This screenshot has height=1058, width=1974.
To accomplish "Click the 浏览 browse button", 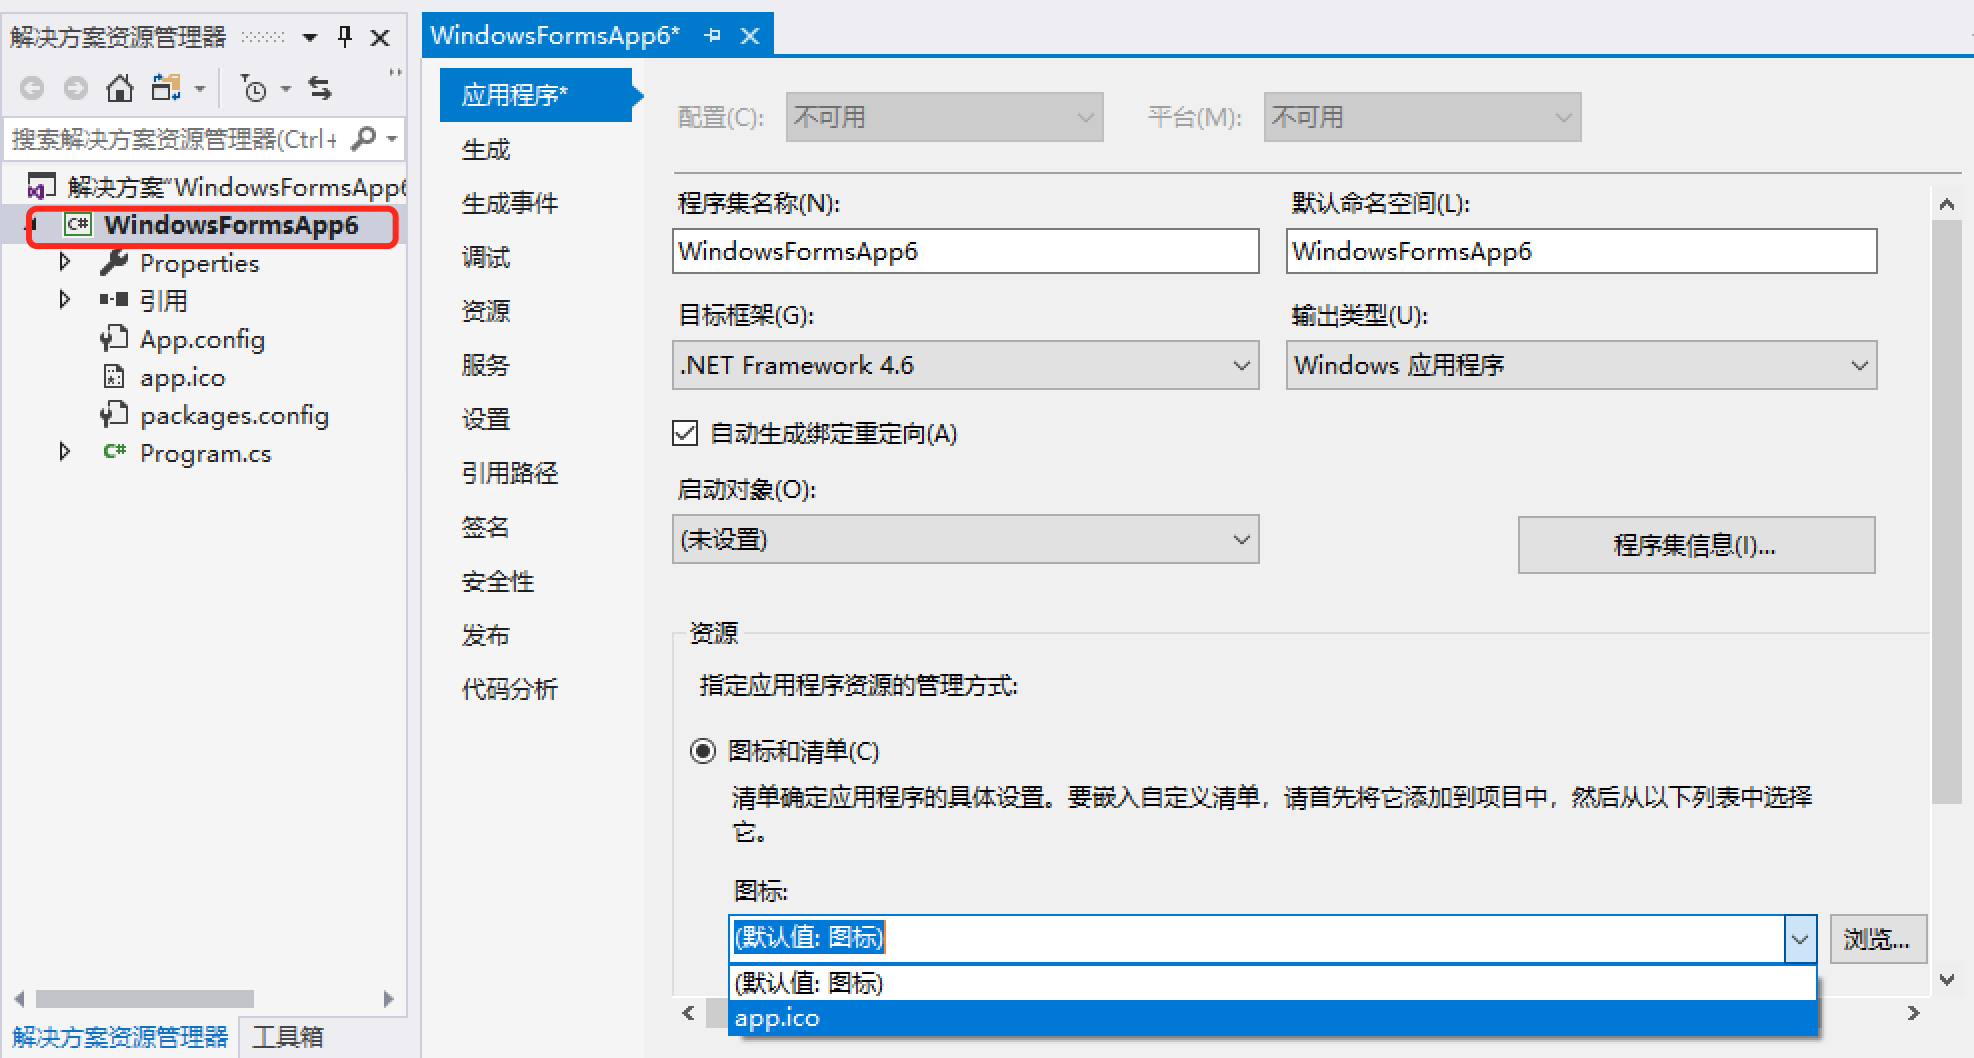I will 1877,939.
